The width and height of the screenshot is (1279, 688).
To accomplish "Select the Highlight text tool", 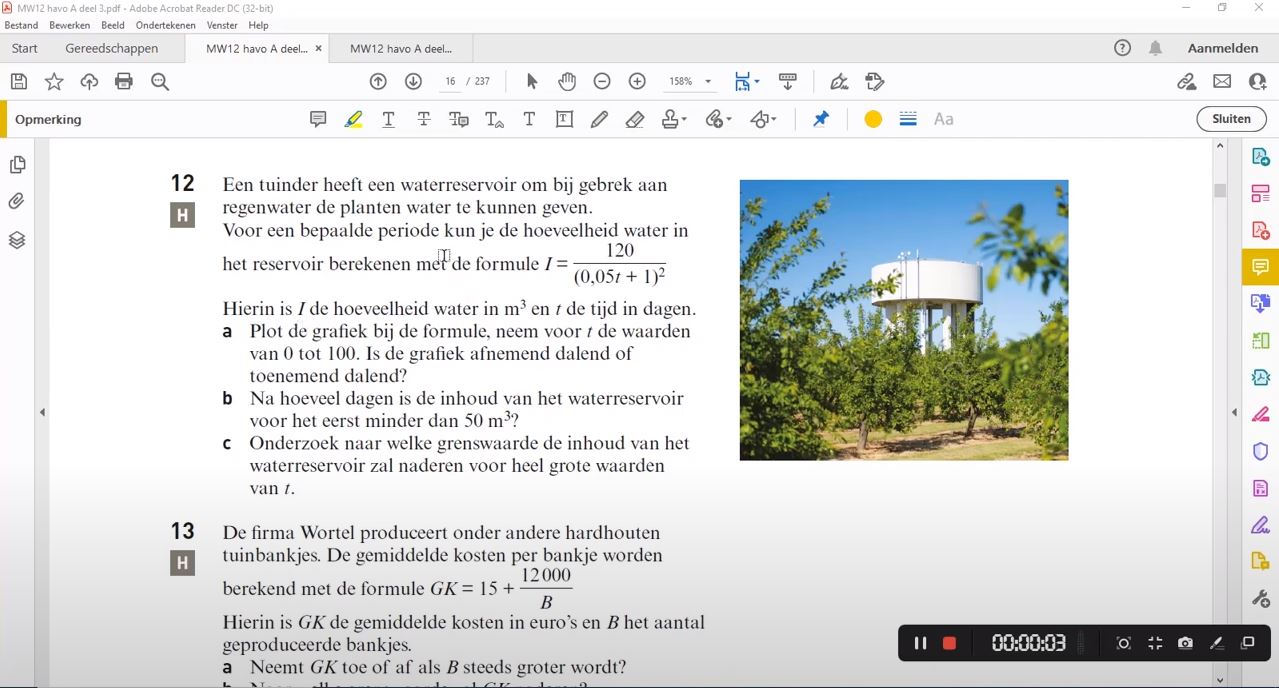I will click(x=353, y=119).
